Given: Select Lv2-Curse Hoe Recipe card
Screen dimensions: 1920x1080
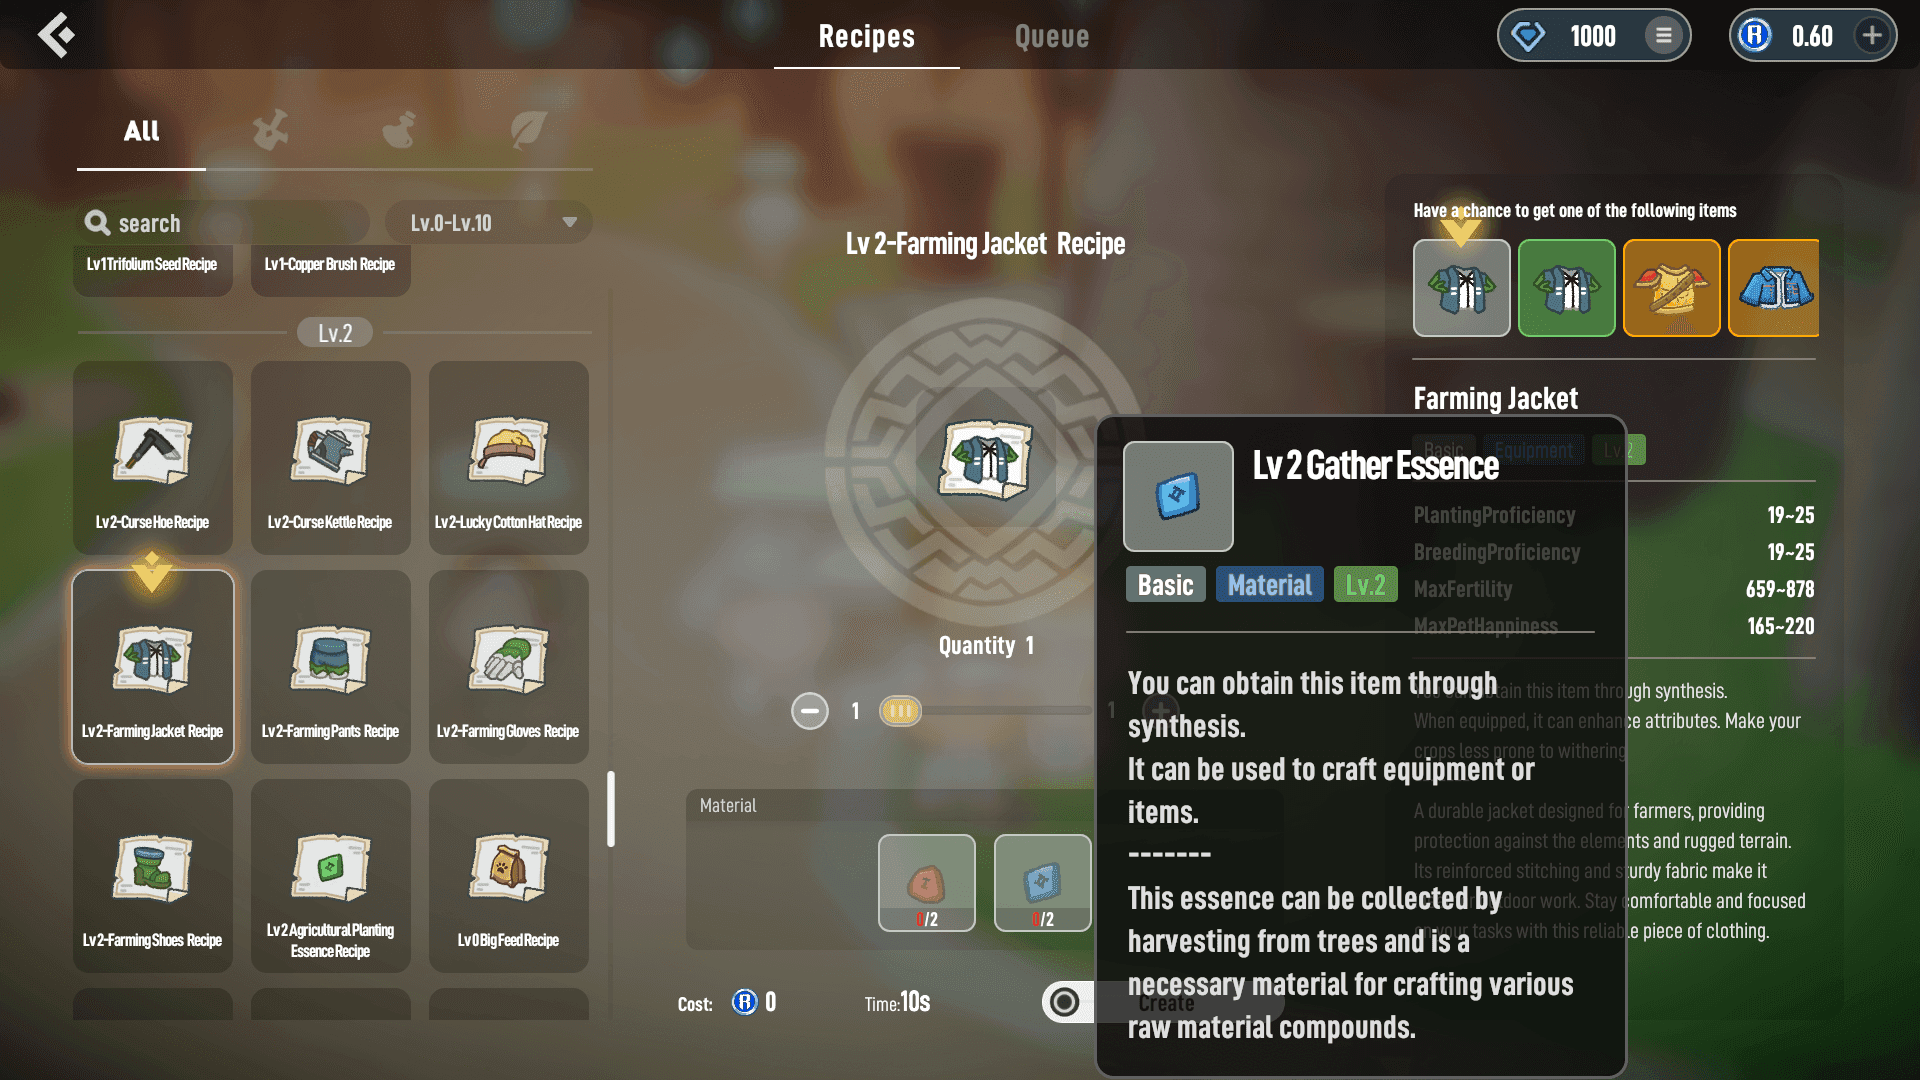Looking at the screenshot, I should pos(153,457).
